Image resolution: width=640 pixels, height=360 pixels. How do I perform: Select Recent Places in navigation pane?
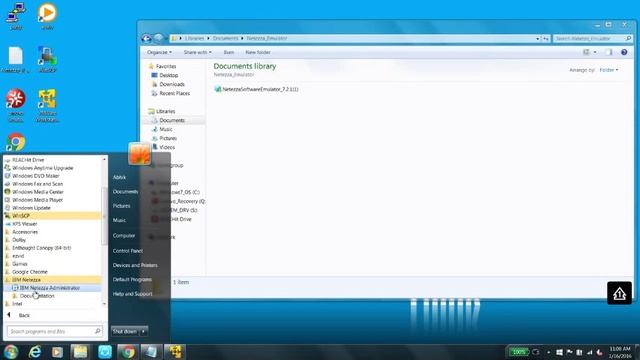(x=174, y=93)
